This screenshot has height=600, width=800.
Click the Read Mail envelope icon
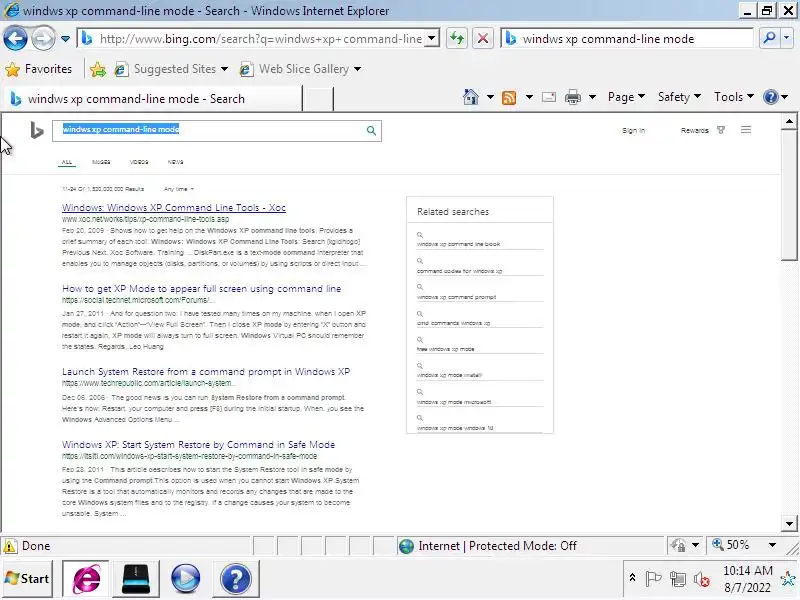pos(549,97)
